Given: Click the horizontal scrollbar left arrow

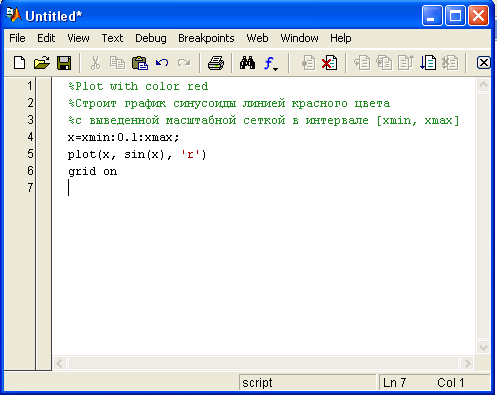Looking at the screenshot, I should click(60, 363).
